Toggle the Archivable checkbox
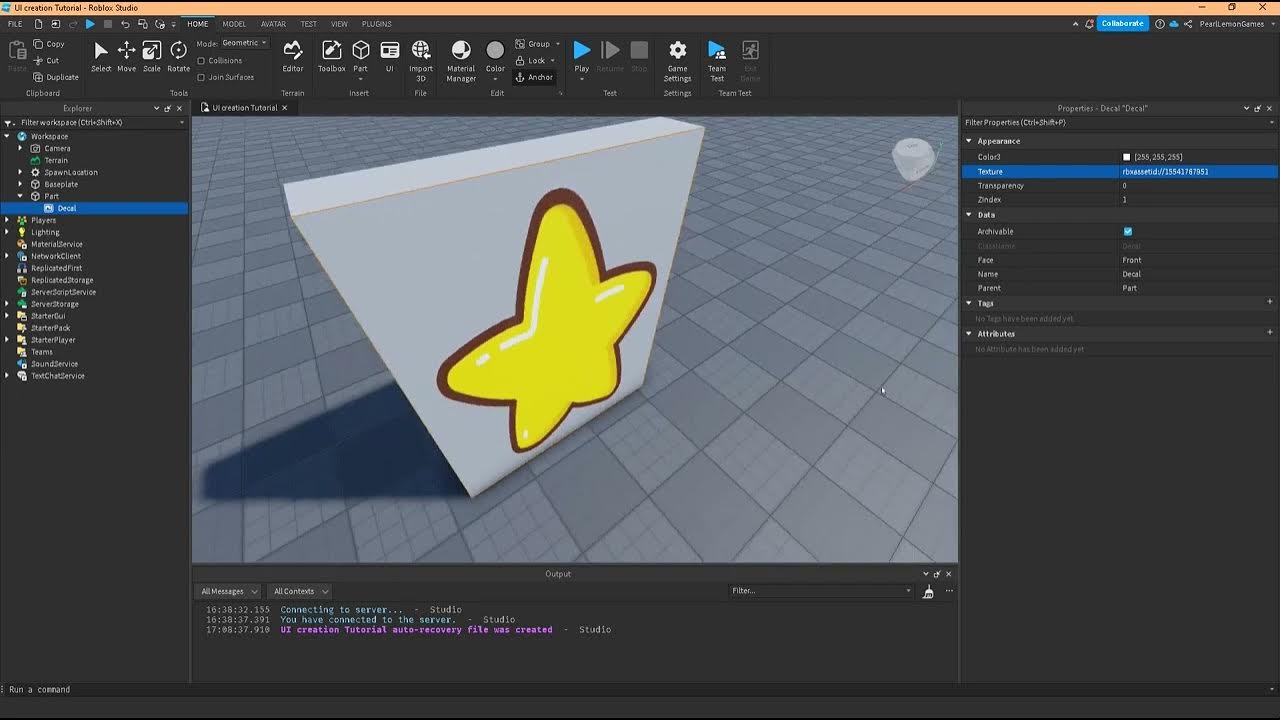This screenshot has height=720, width=1280. pyautogui.click(x=1128, y=231)
